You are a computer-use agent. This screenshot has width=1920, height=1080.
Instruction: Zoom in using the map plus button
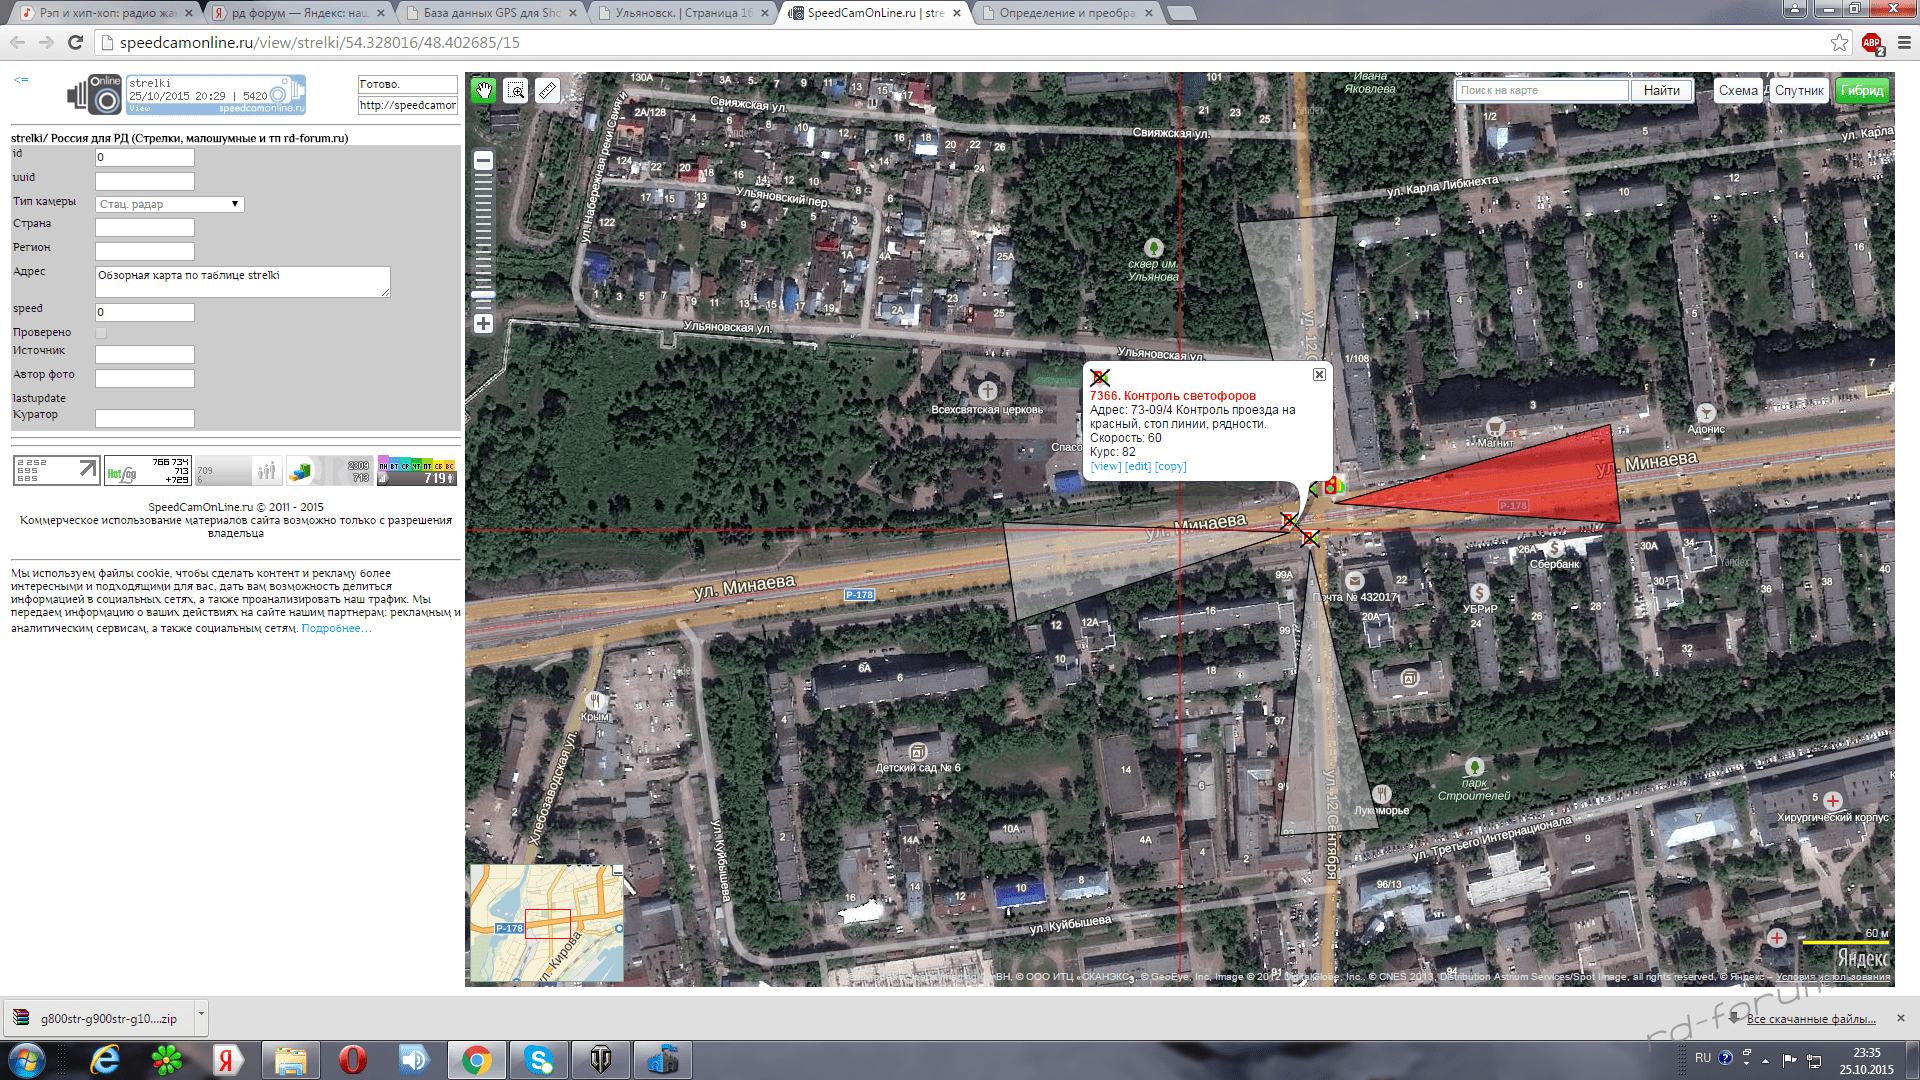(483, 323)
